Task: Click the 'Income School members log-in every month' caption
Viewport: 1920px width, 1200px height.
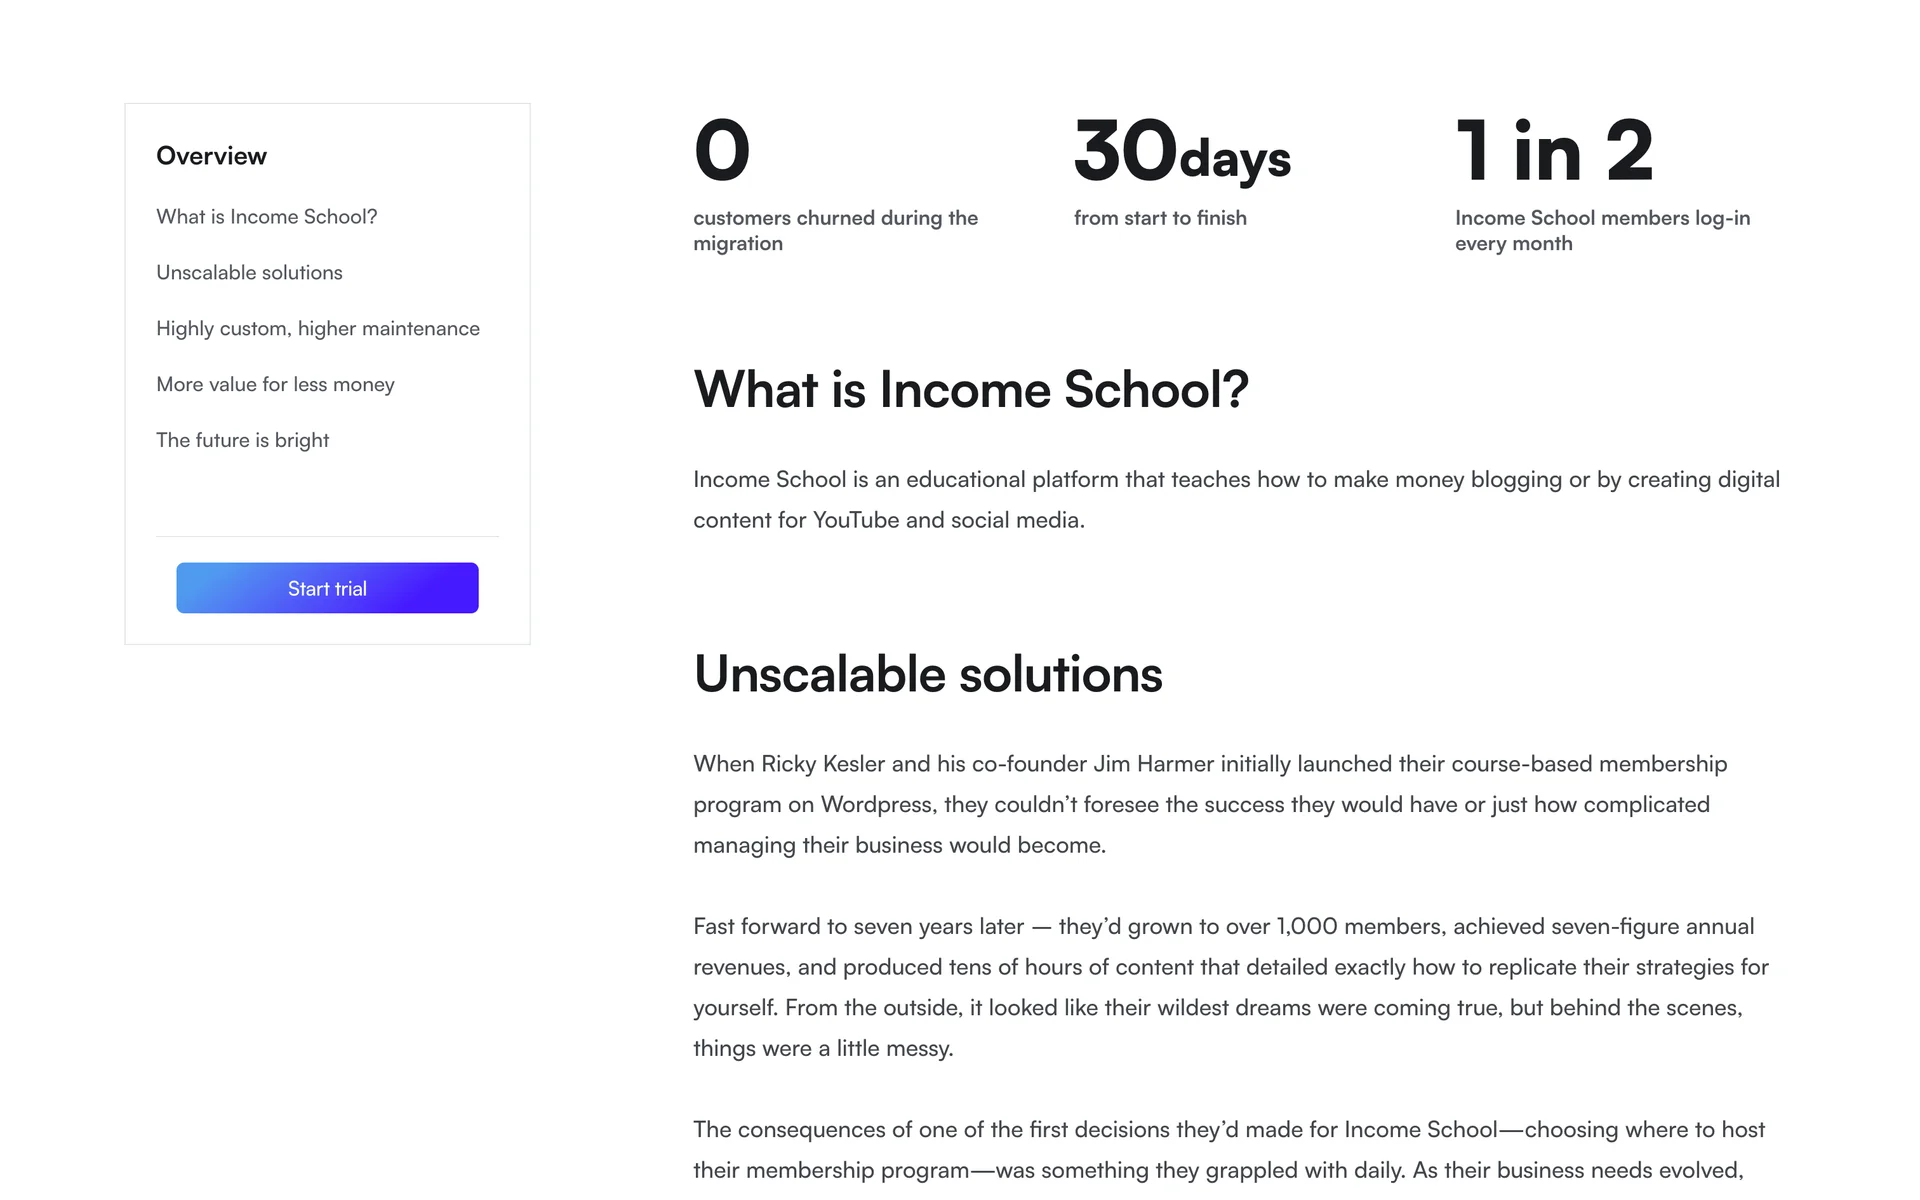Action: coord(1602,231)
